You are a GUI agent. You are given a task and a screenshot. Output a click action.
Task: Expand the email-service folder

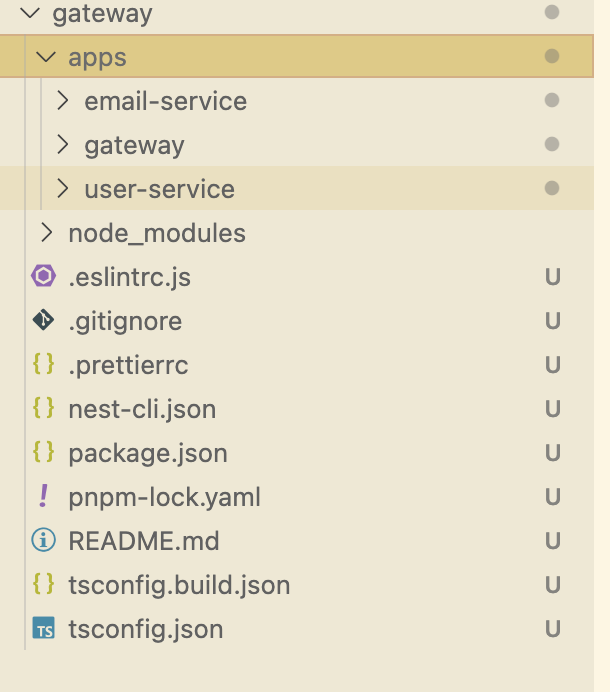63,101
